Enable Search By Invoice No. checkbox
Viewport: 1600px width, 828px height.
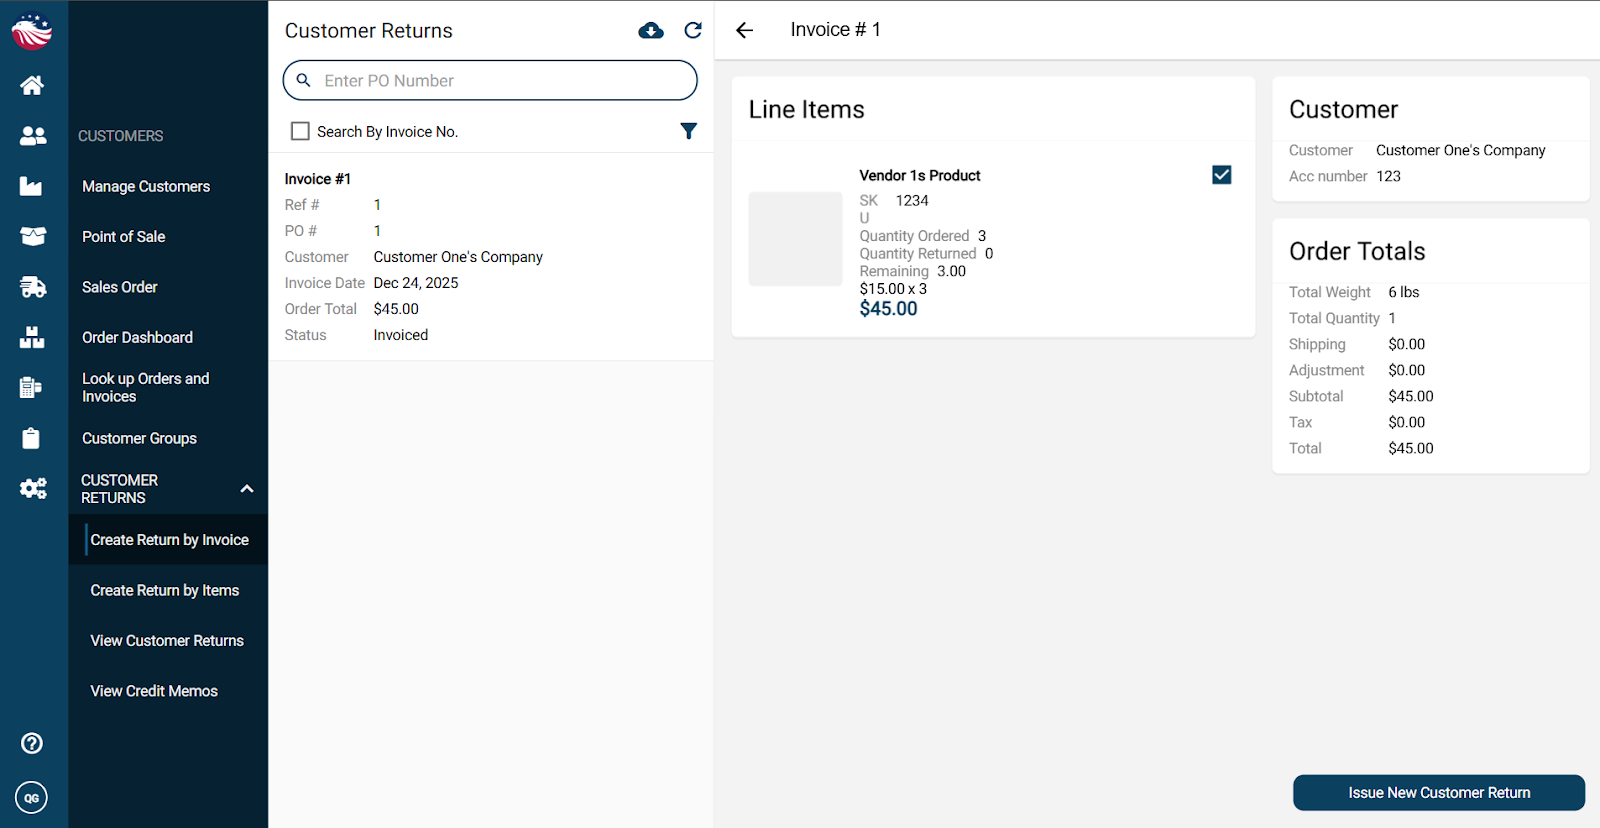click(300, 131)
